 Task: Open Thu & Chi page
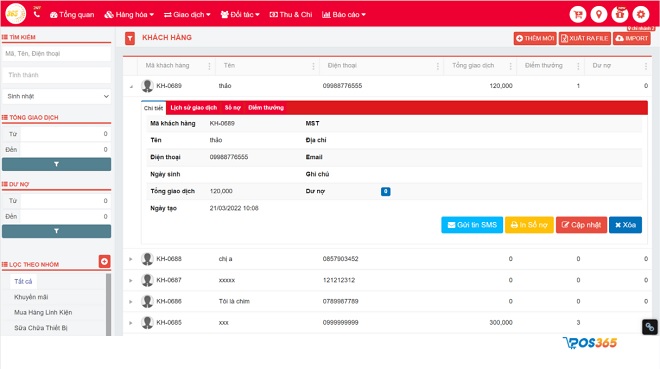pyautogui.click(x=291, y=14)
